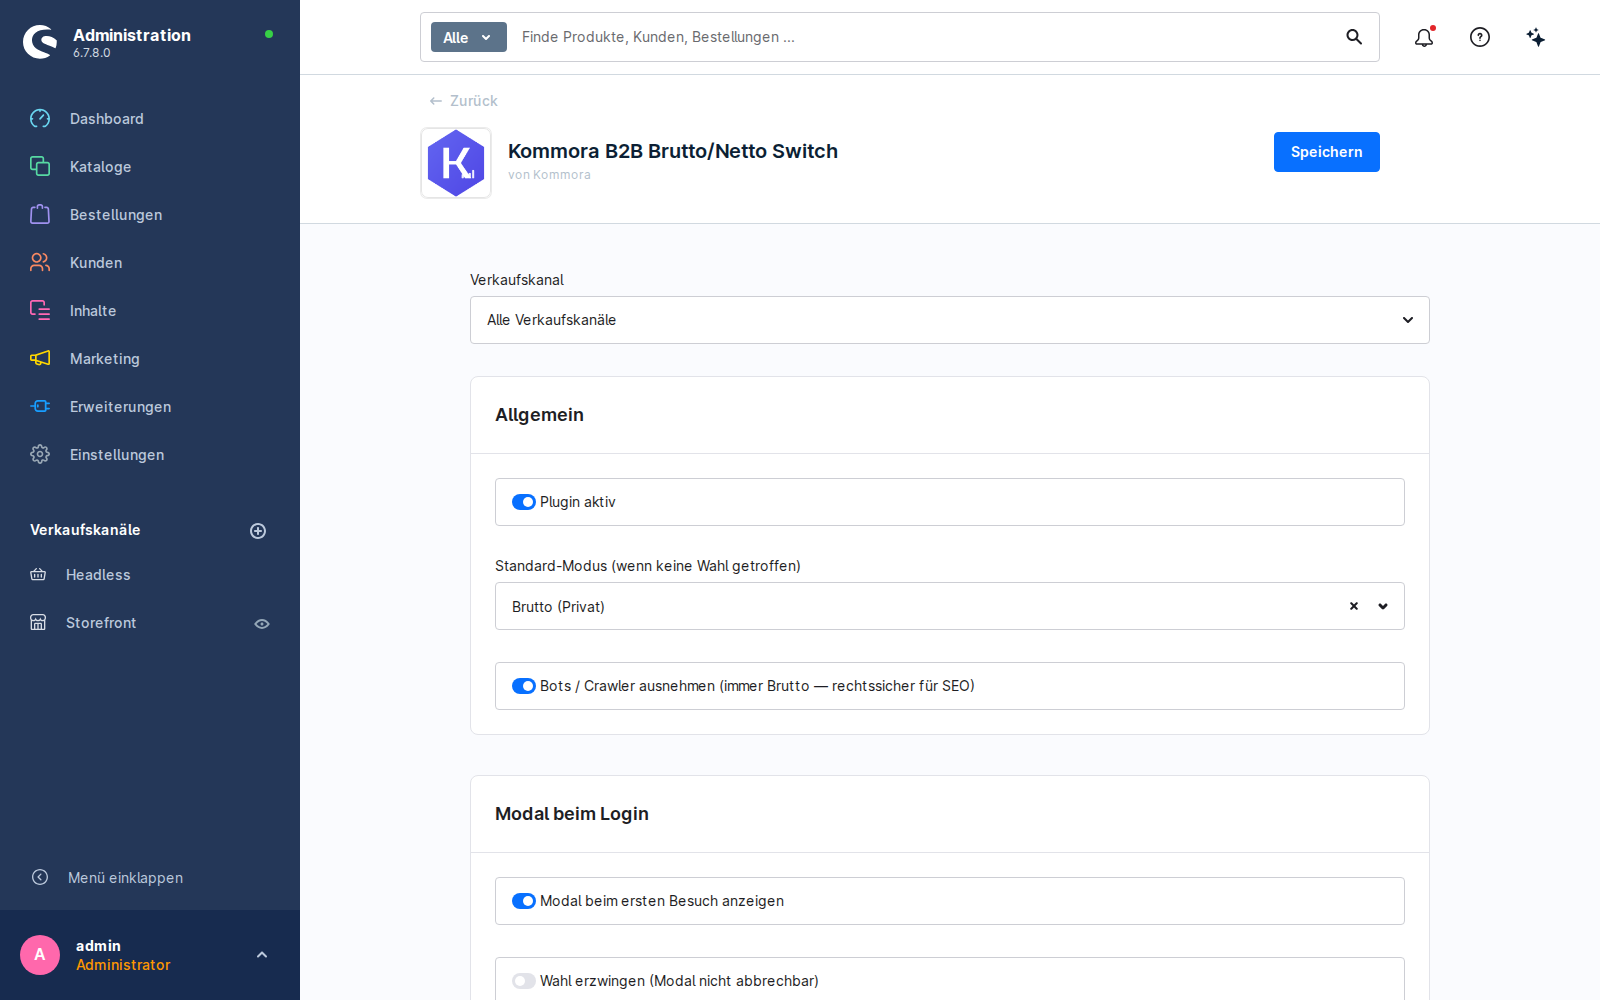Open the Alle search filter dropdown
The width and height of the screenshot is (1600, 1000).
[469, 37]
